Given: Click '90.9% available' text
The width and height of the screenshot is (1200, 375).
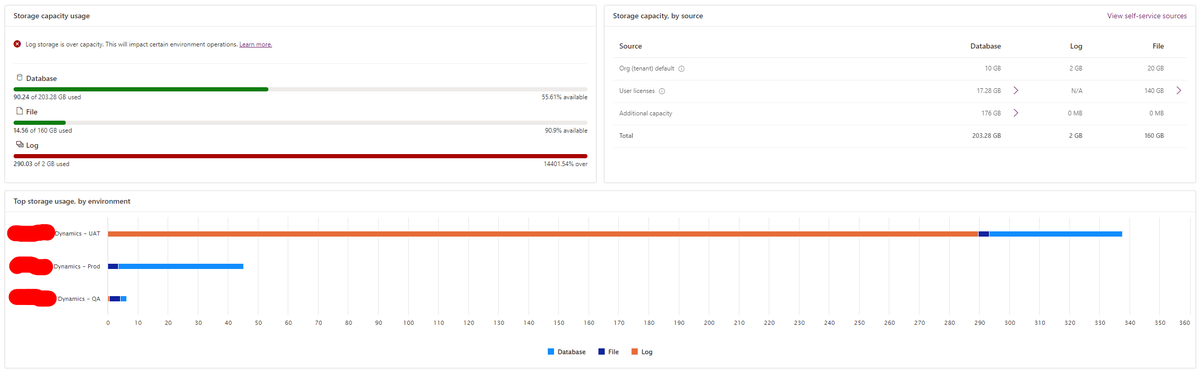Looking at the screenshot, I should coord(566,130).
